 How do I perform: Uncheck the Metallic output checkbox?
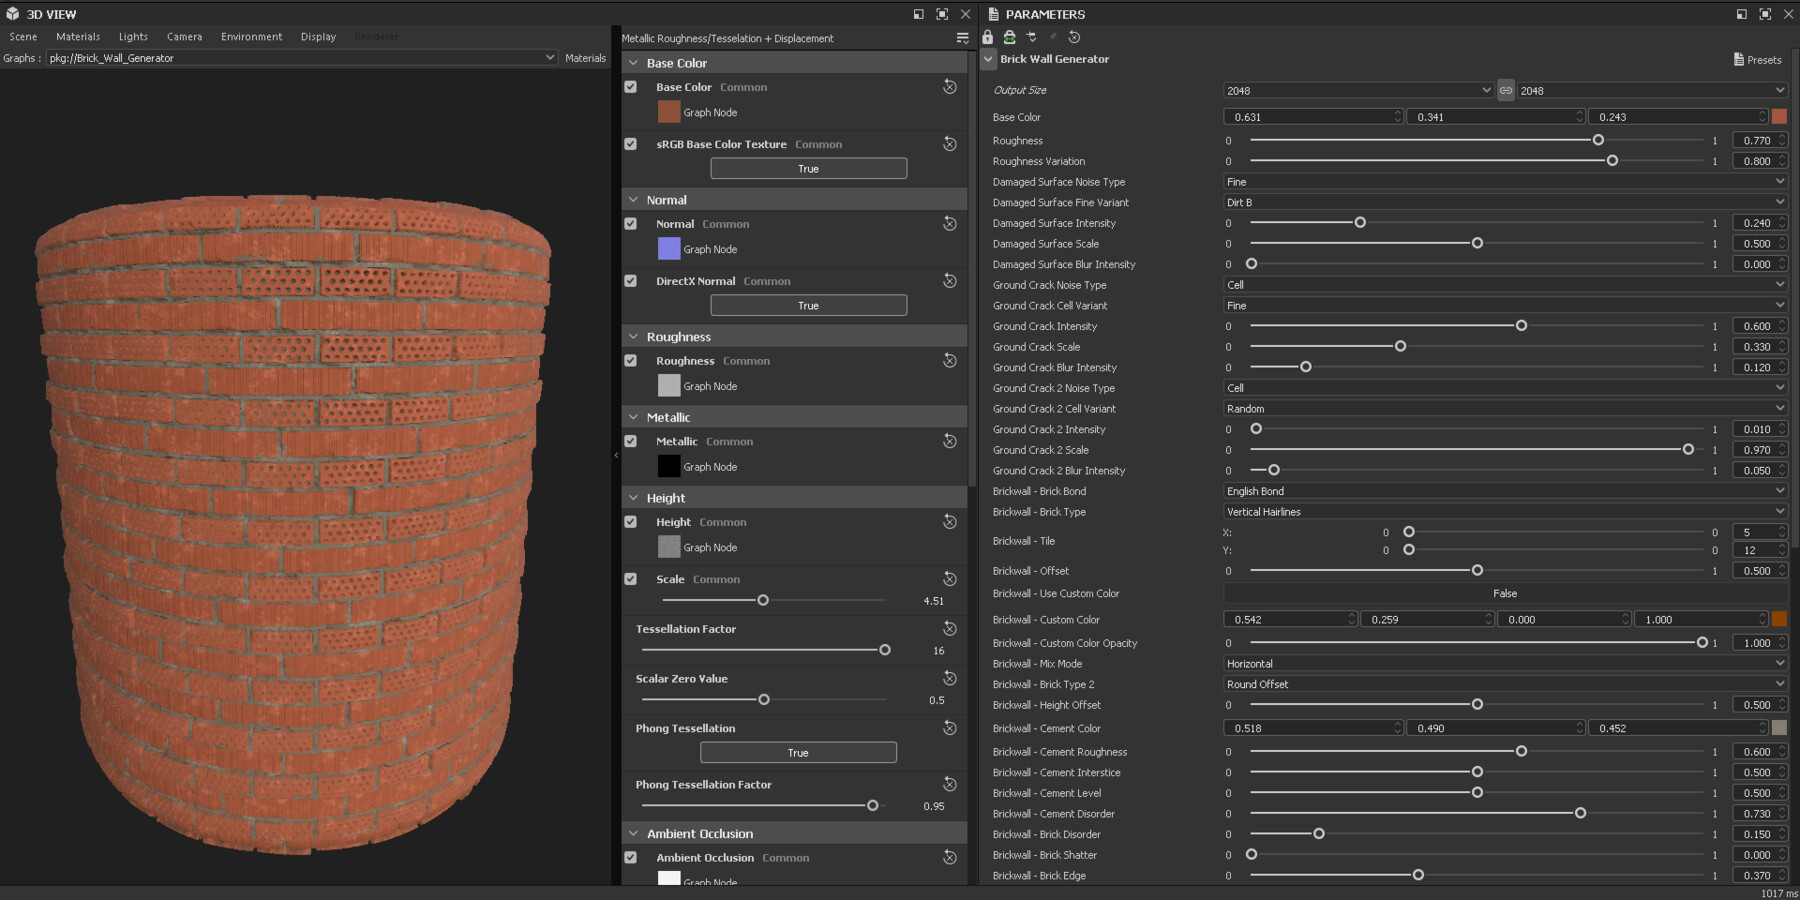point(631,441)
